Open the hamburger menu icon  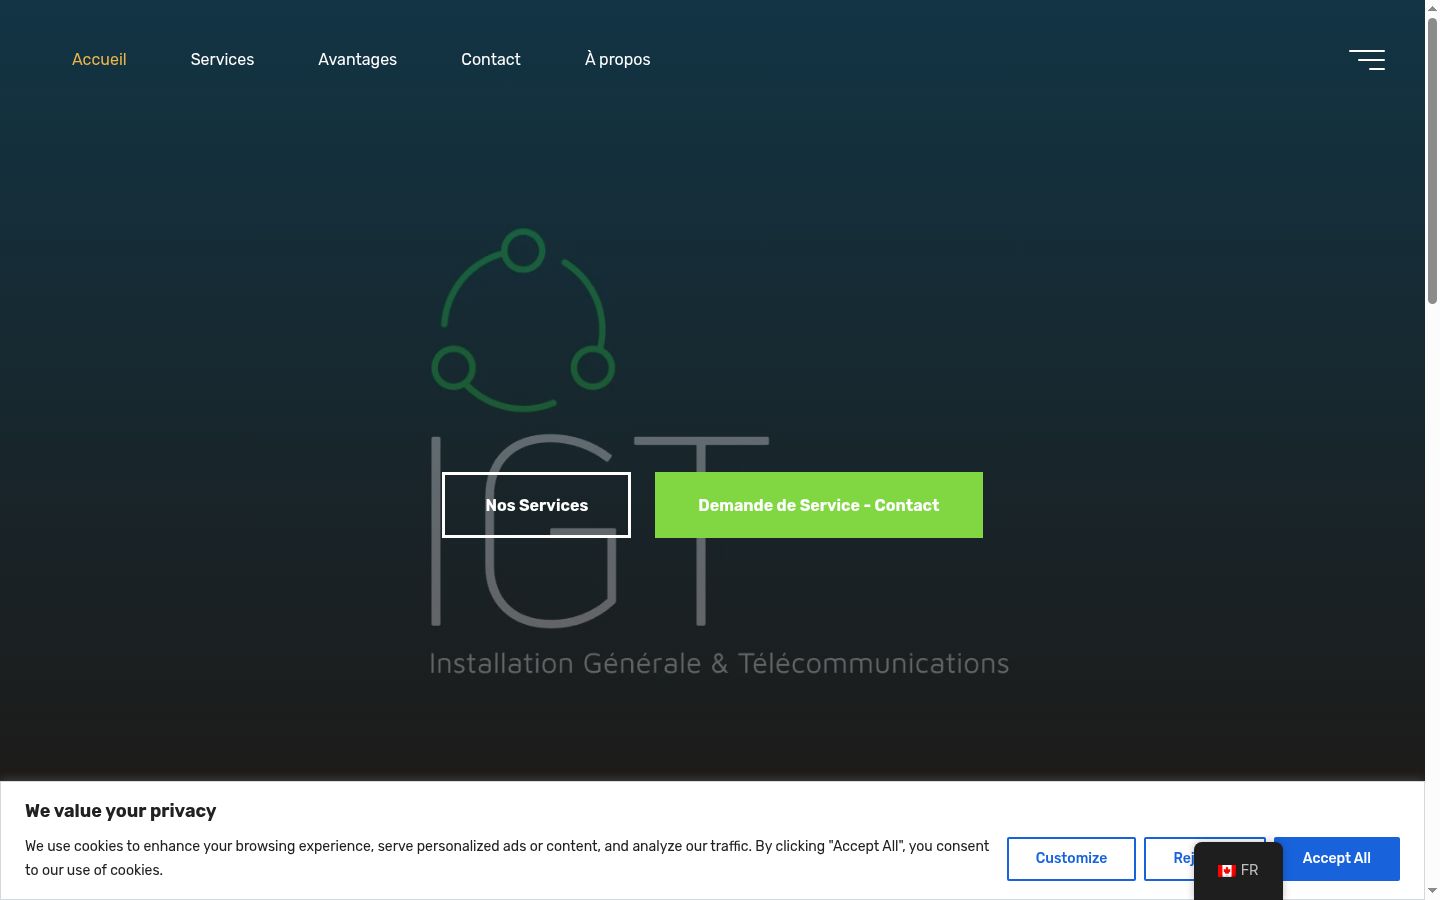coord(1367,60)
